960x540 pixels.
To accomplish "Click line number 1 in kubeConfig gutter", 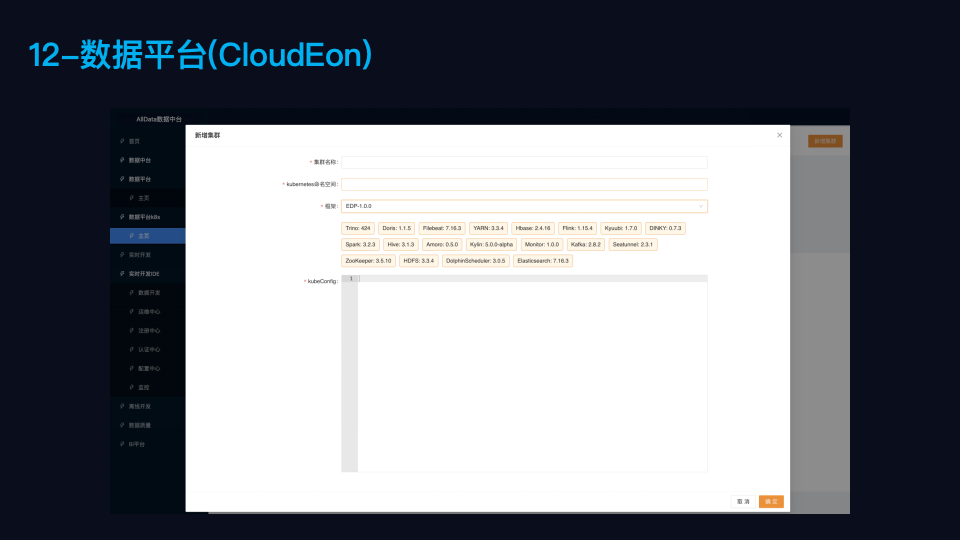I will [351, 279].
